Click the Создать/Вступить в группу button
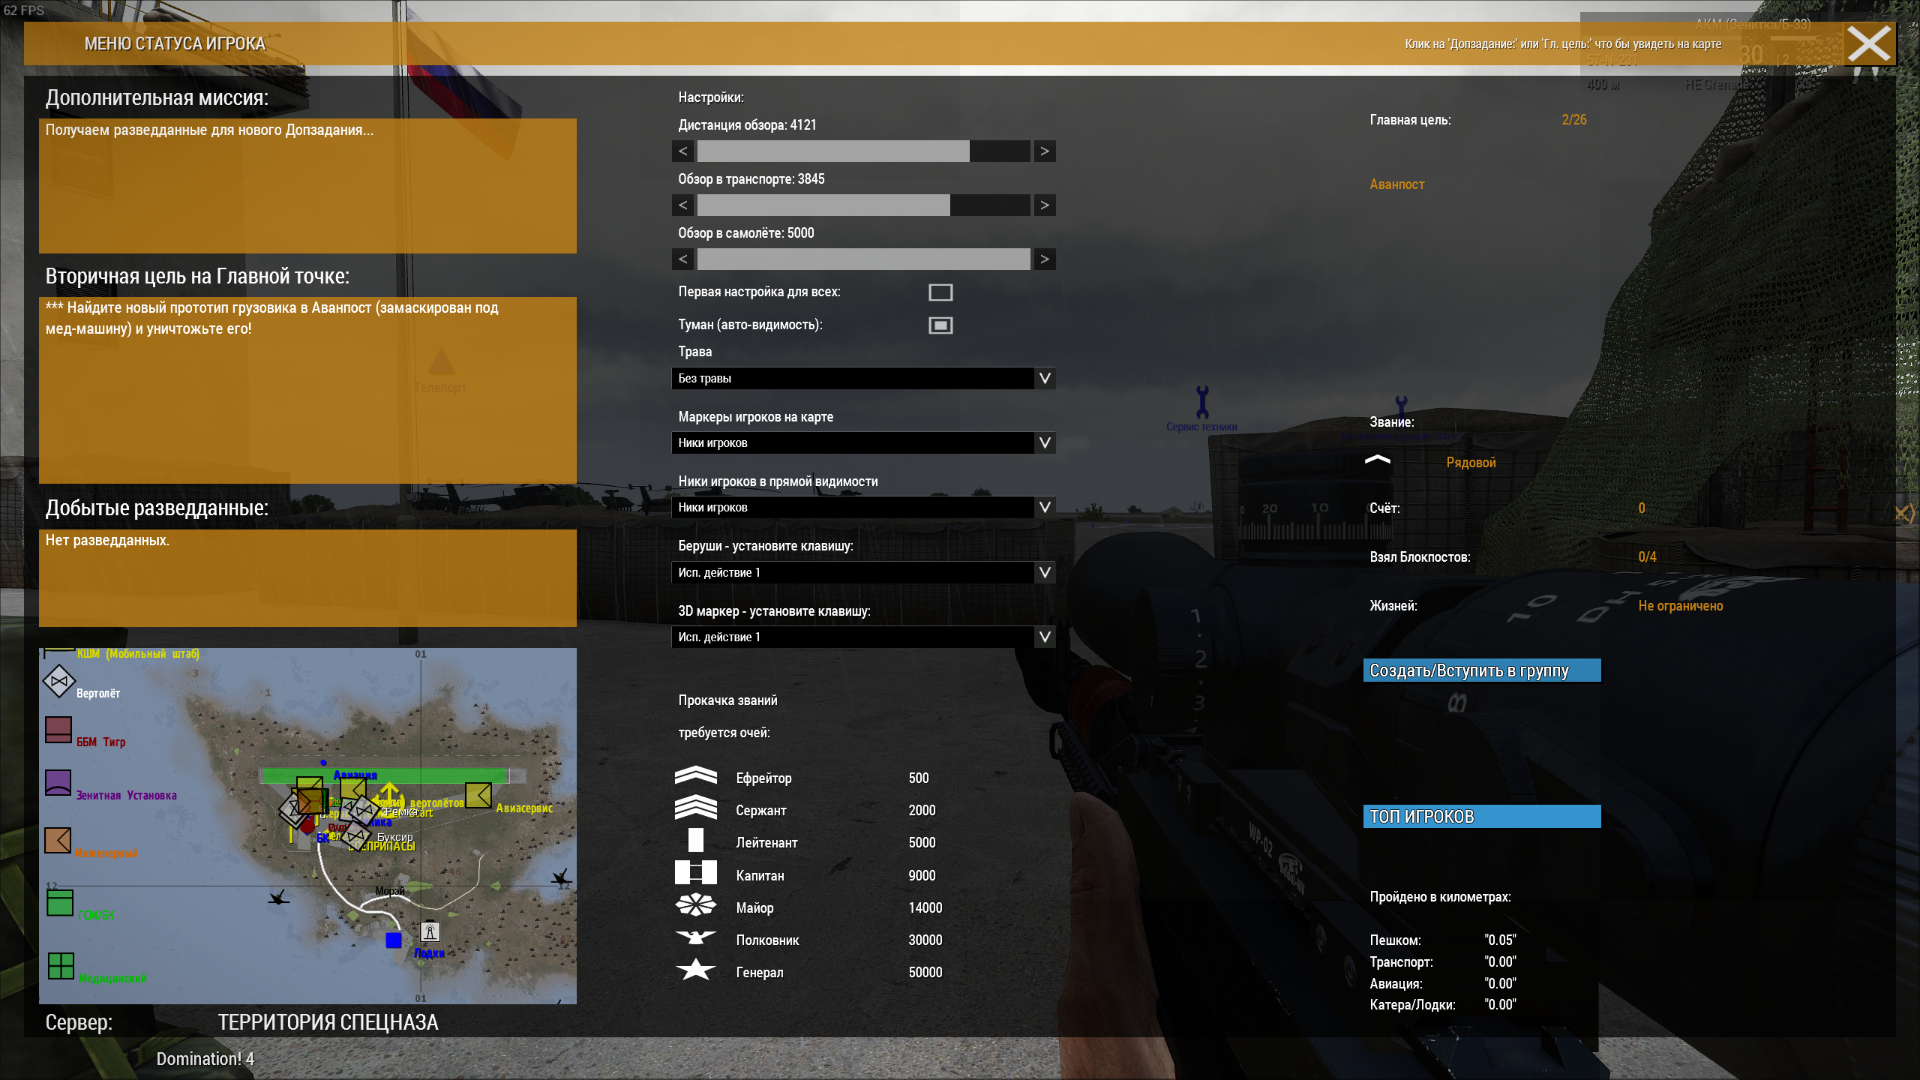 point(1481,670)
